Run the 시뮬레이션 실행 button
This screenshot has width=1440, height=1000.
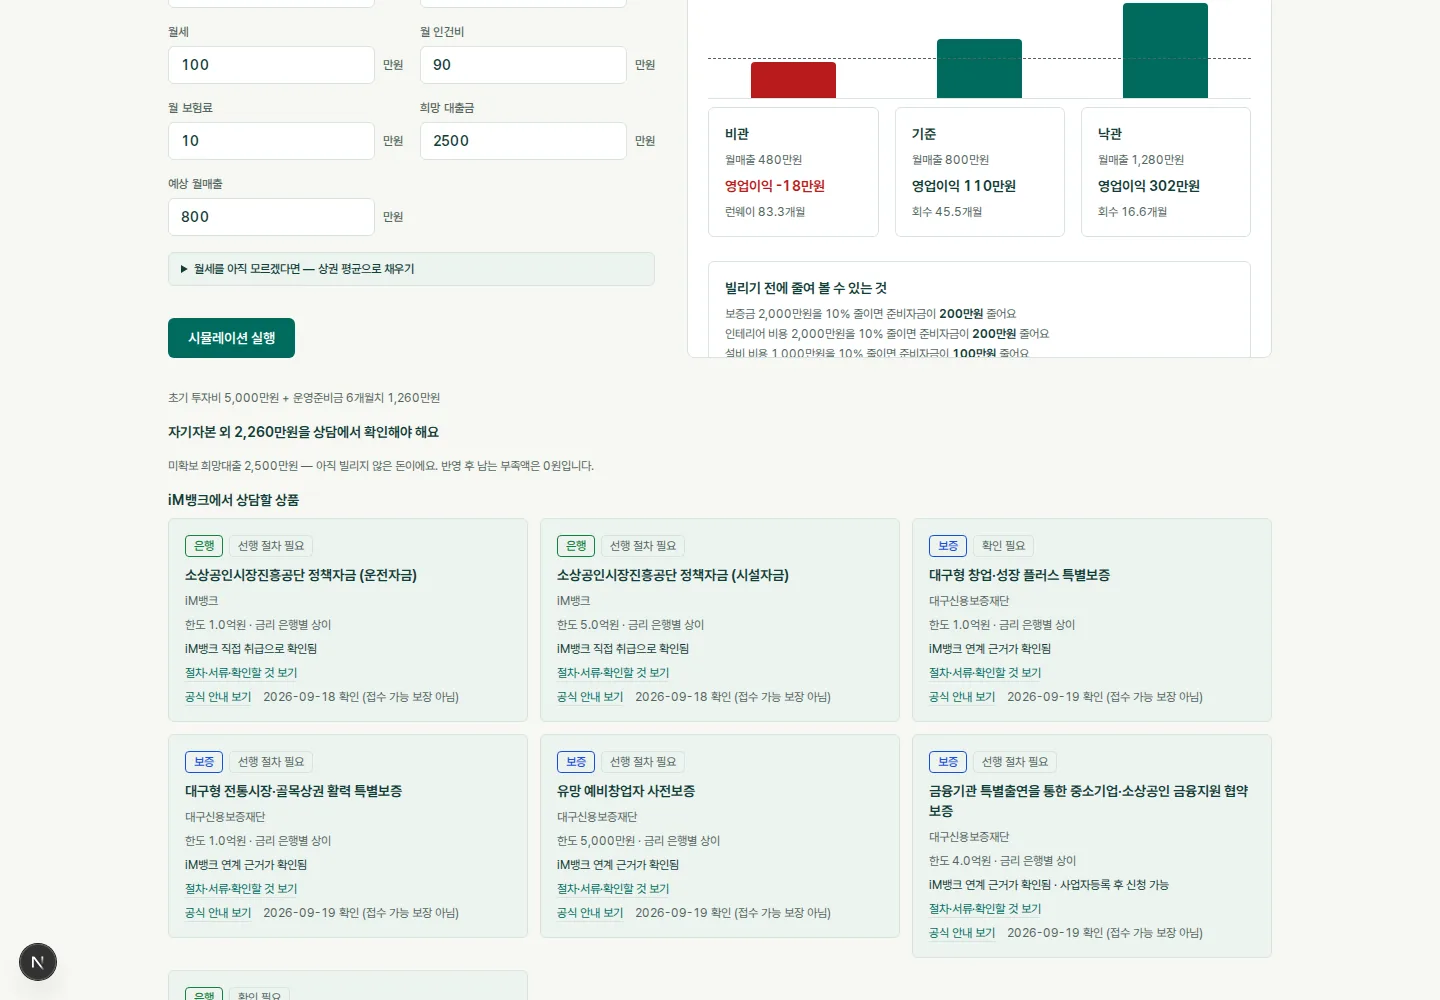tap(231, 338)
